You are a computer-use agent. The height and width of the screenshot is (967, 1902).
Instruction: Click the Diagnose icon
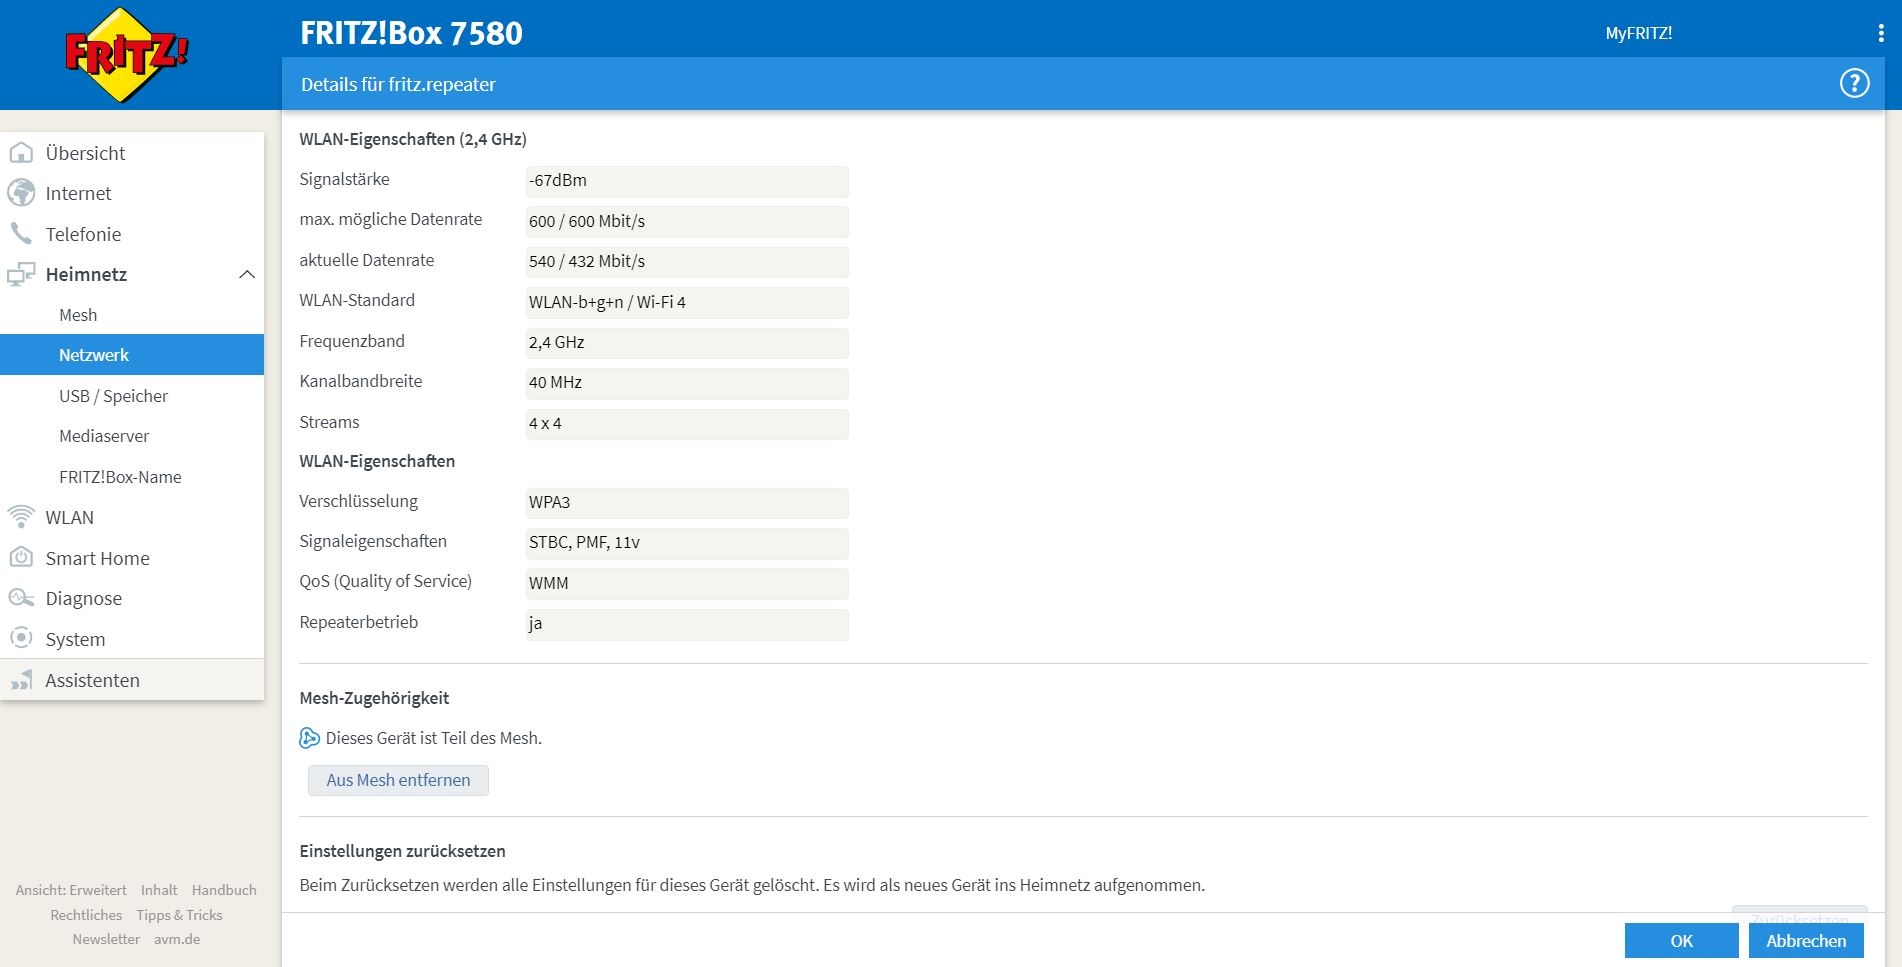click(x=21, y=598)
